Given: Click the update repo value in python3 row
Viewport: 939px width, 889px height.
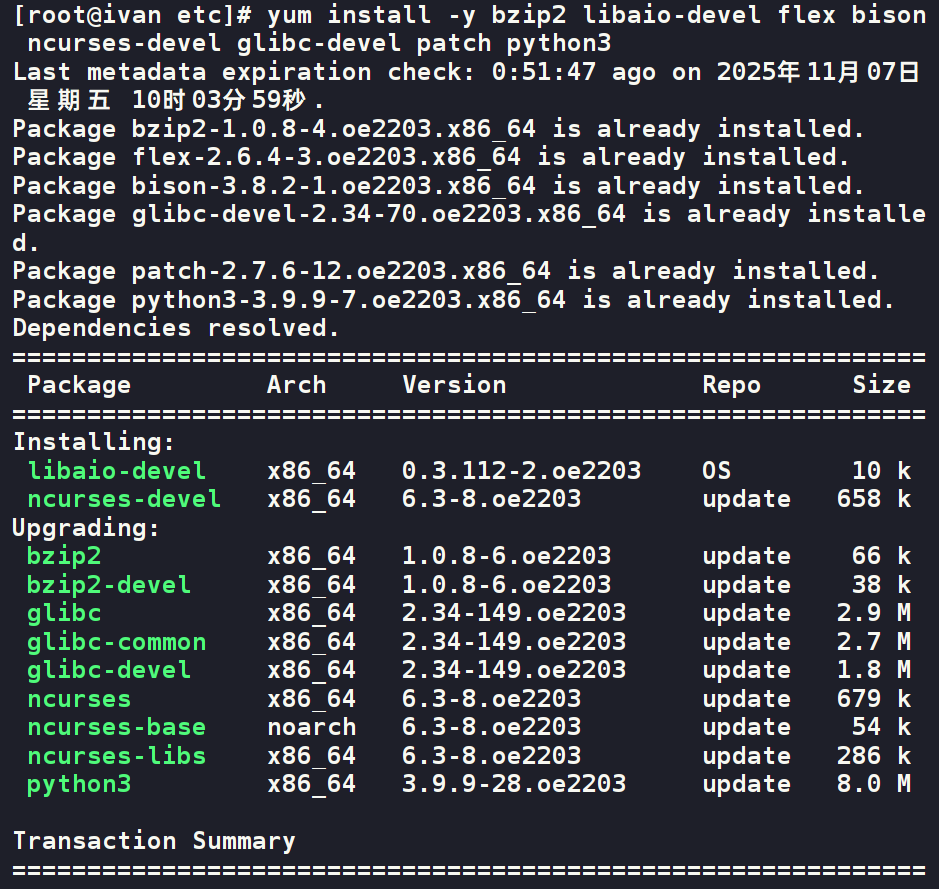Looking at the screenshot, I should (x=746, y=785).
